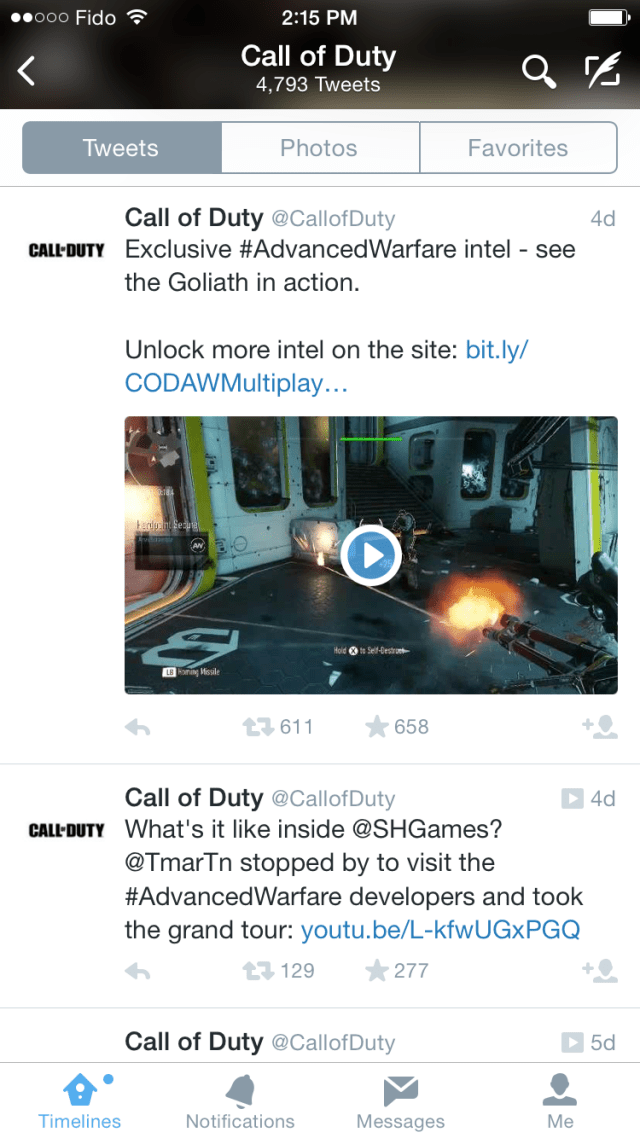Open the bit.ly CODAWMultiplay link
640x1138 pixels.
coord(327,367)
